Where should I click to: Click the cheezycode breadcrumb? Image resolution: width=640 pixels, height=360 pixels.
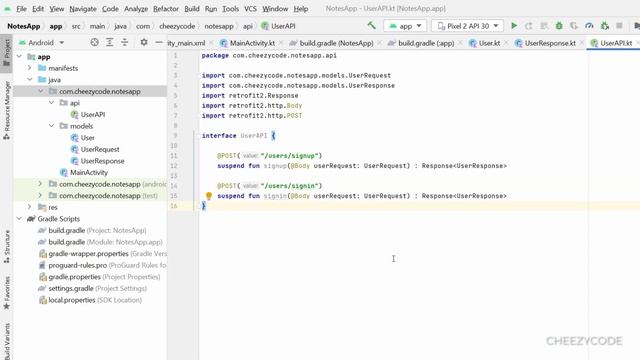click(177, 26)
